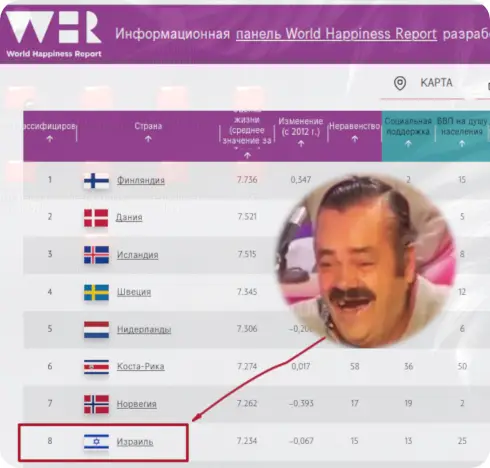
Task: Select GDP value 50 for Коста-Рика
Action: [462, 366]
